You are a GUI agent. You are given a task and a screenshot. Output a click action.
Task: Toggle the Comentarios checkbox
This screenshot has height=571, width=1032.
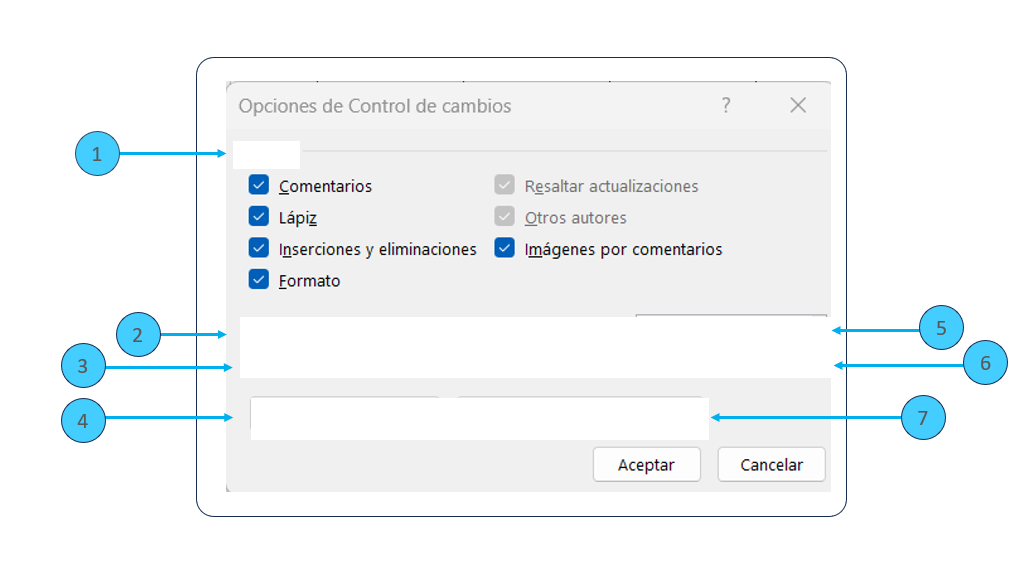click(259, 185)
